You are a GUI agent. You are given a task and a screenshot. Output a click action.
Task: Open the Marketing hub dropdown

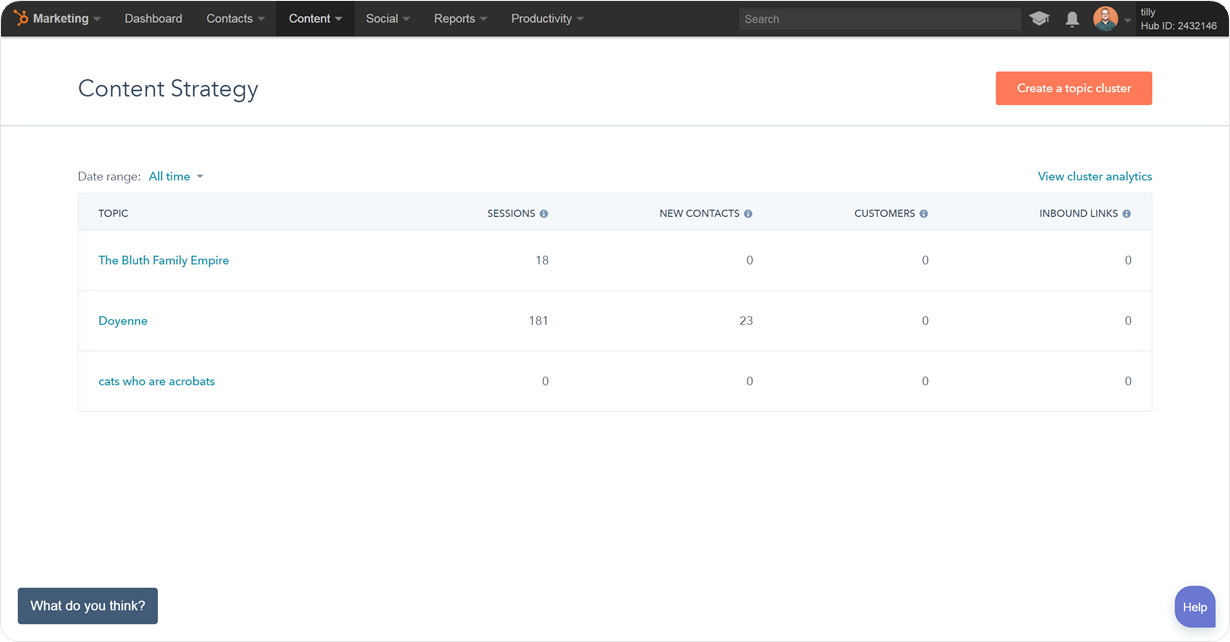point(58,19)
